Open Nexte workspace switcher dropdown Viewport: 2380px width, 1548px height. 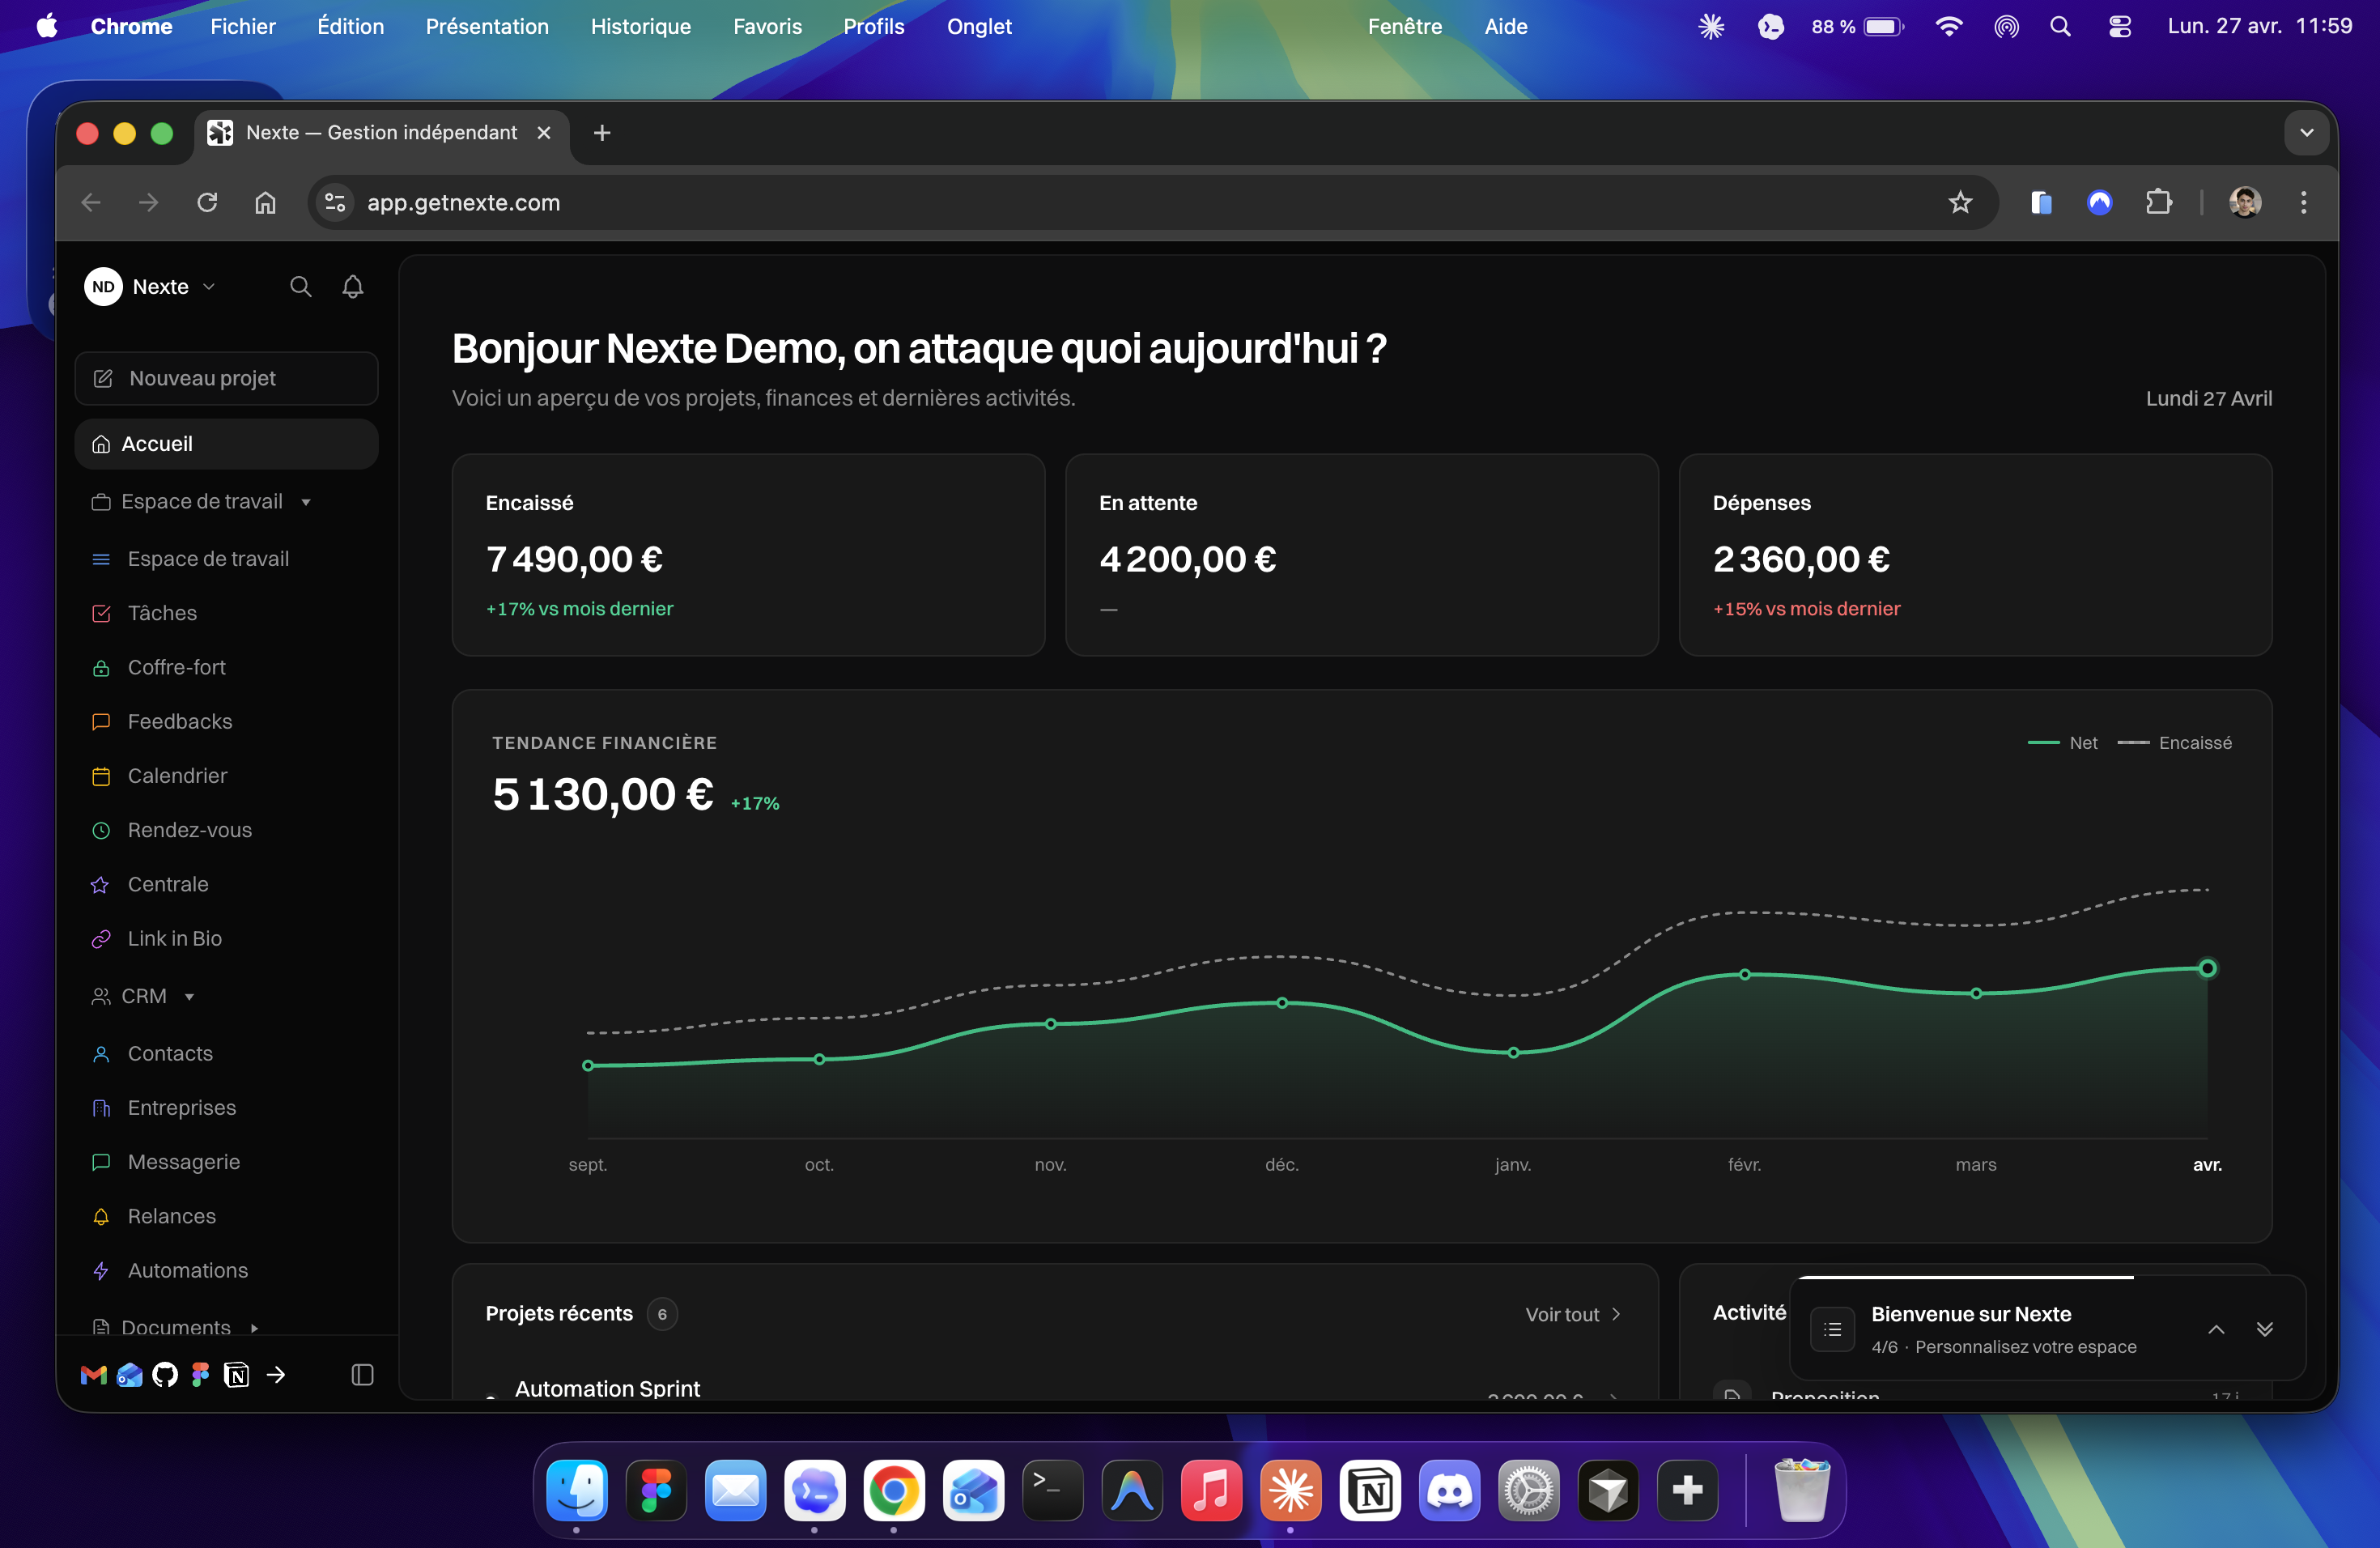[x=151, y=287]
